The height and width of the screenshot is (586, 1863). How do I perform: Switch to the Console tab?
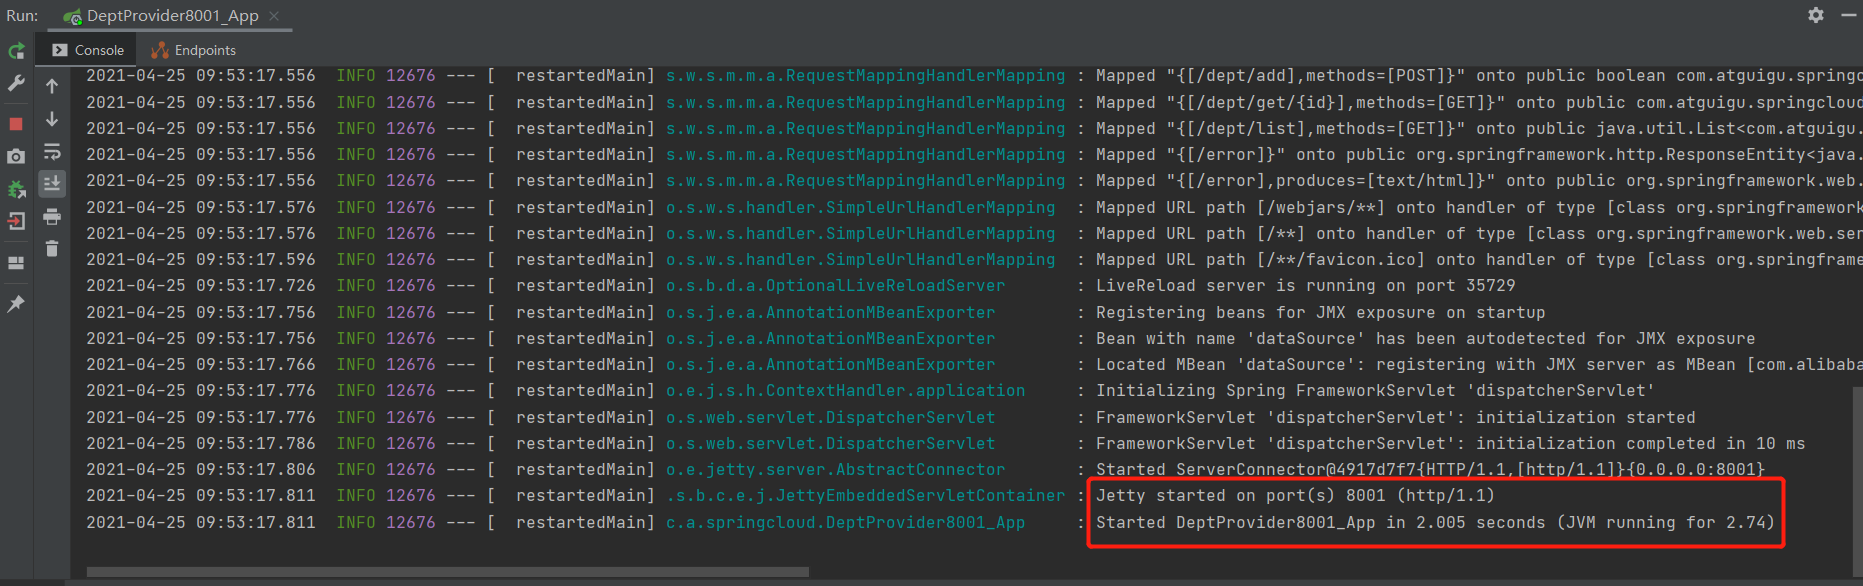(88, 50)
